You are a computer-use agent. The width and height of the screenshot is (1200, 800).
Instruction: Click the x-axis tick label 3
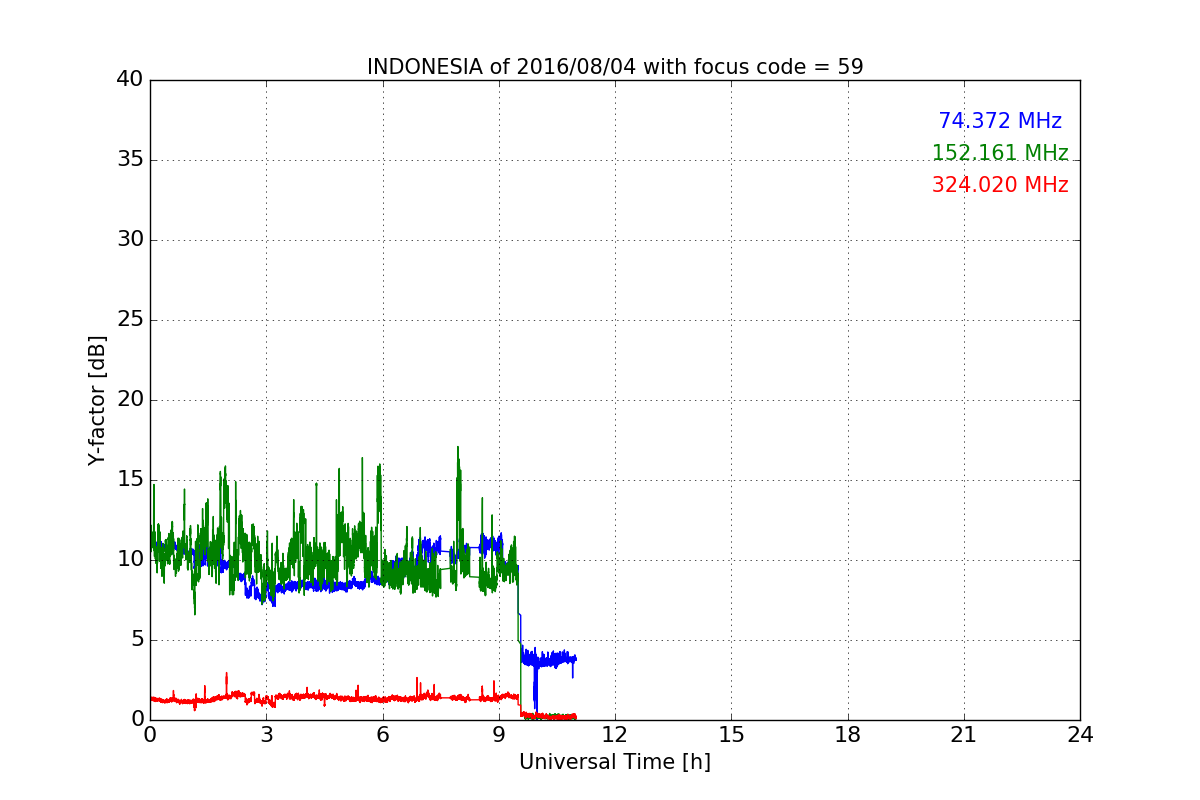[266, 735]
